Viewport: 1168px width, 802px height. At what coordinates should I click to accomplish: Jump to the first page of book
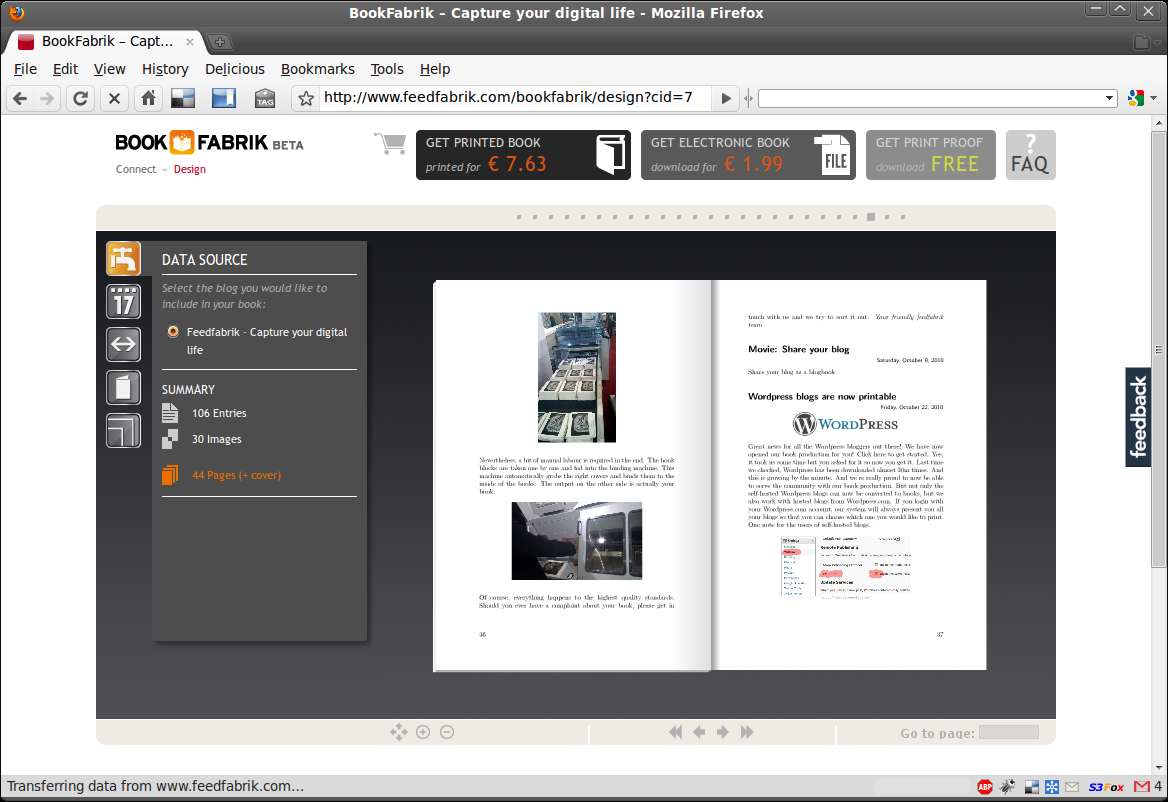676,732
